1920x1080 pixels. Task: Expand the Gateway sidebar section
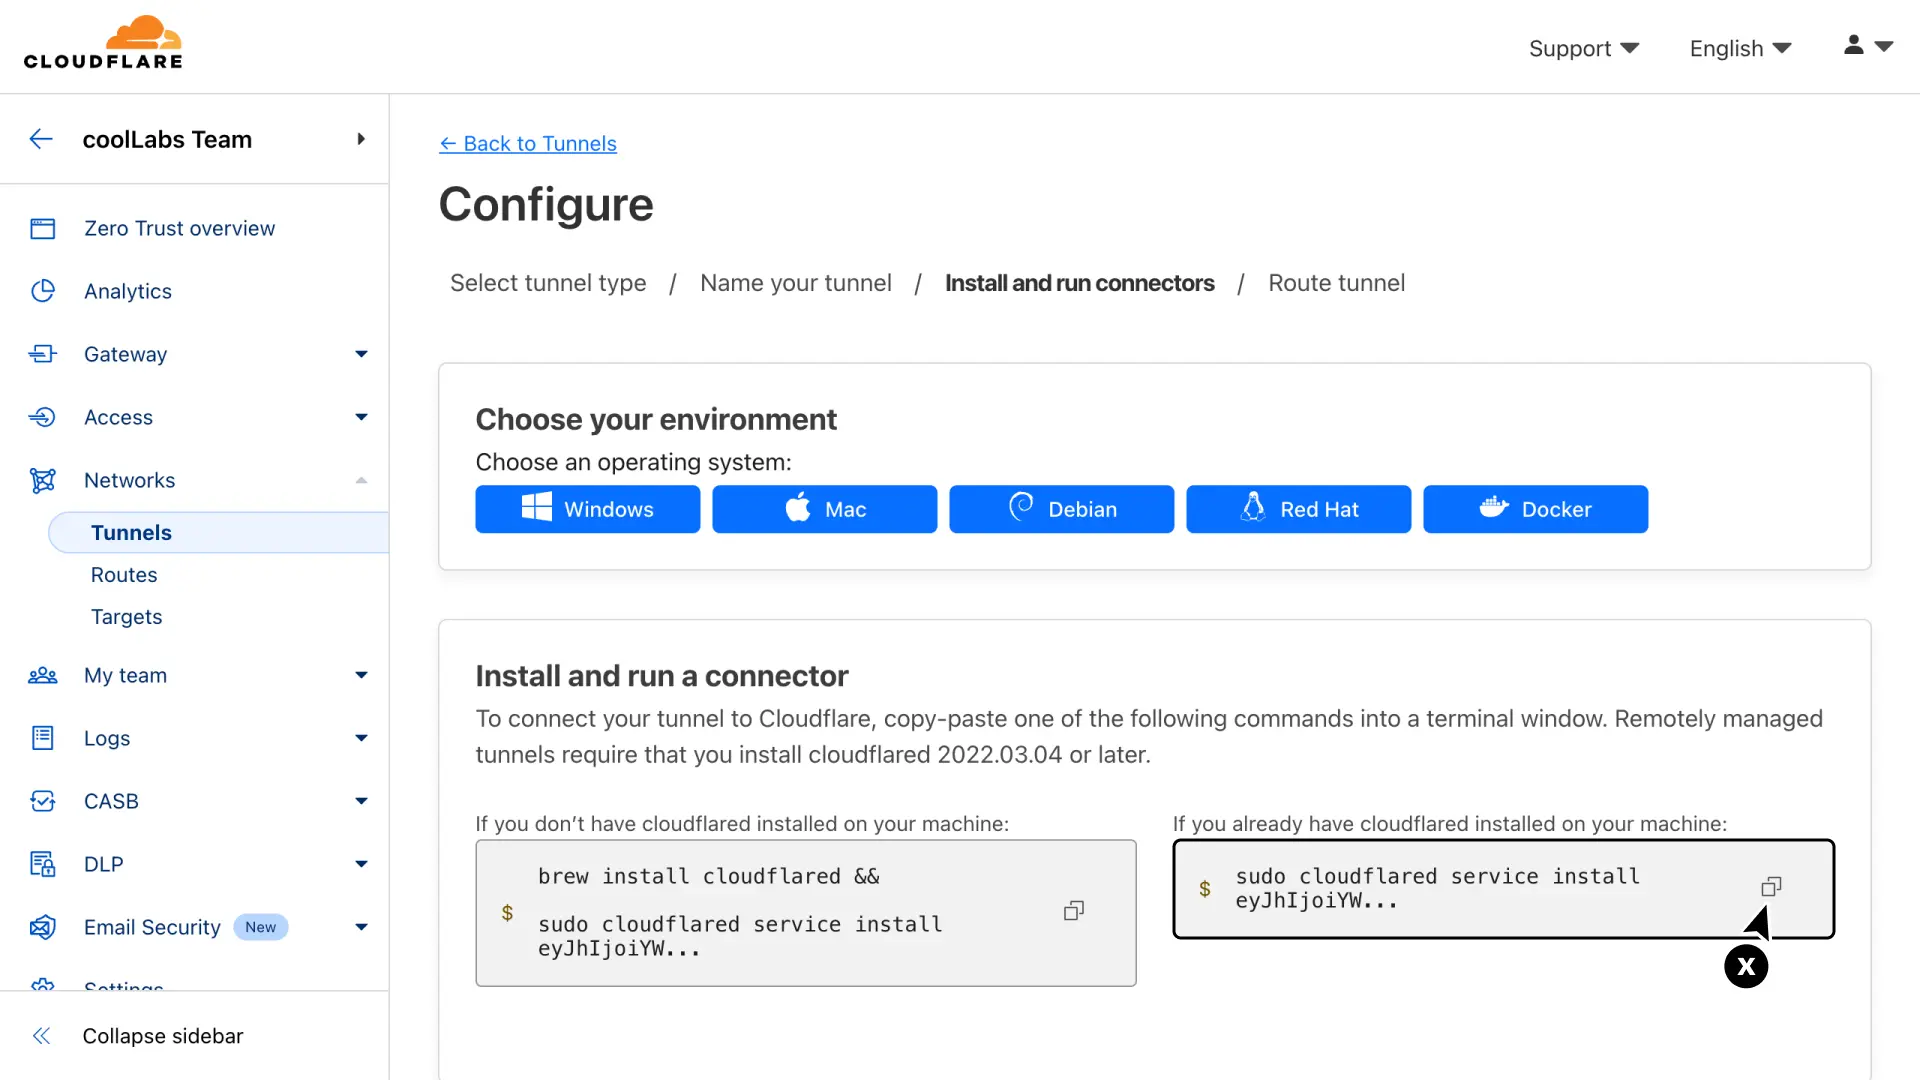coord(361,354)
